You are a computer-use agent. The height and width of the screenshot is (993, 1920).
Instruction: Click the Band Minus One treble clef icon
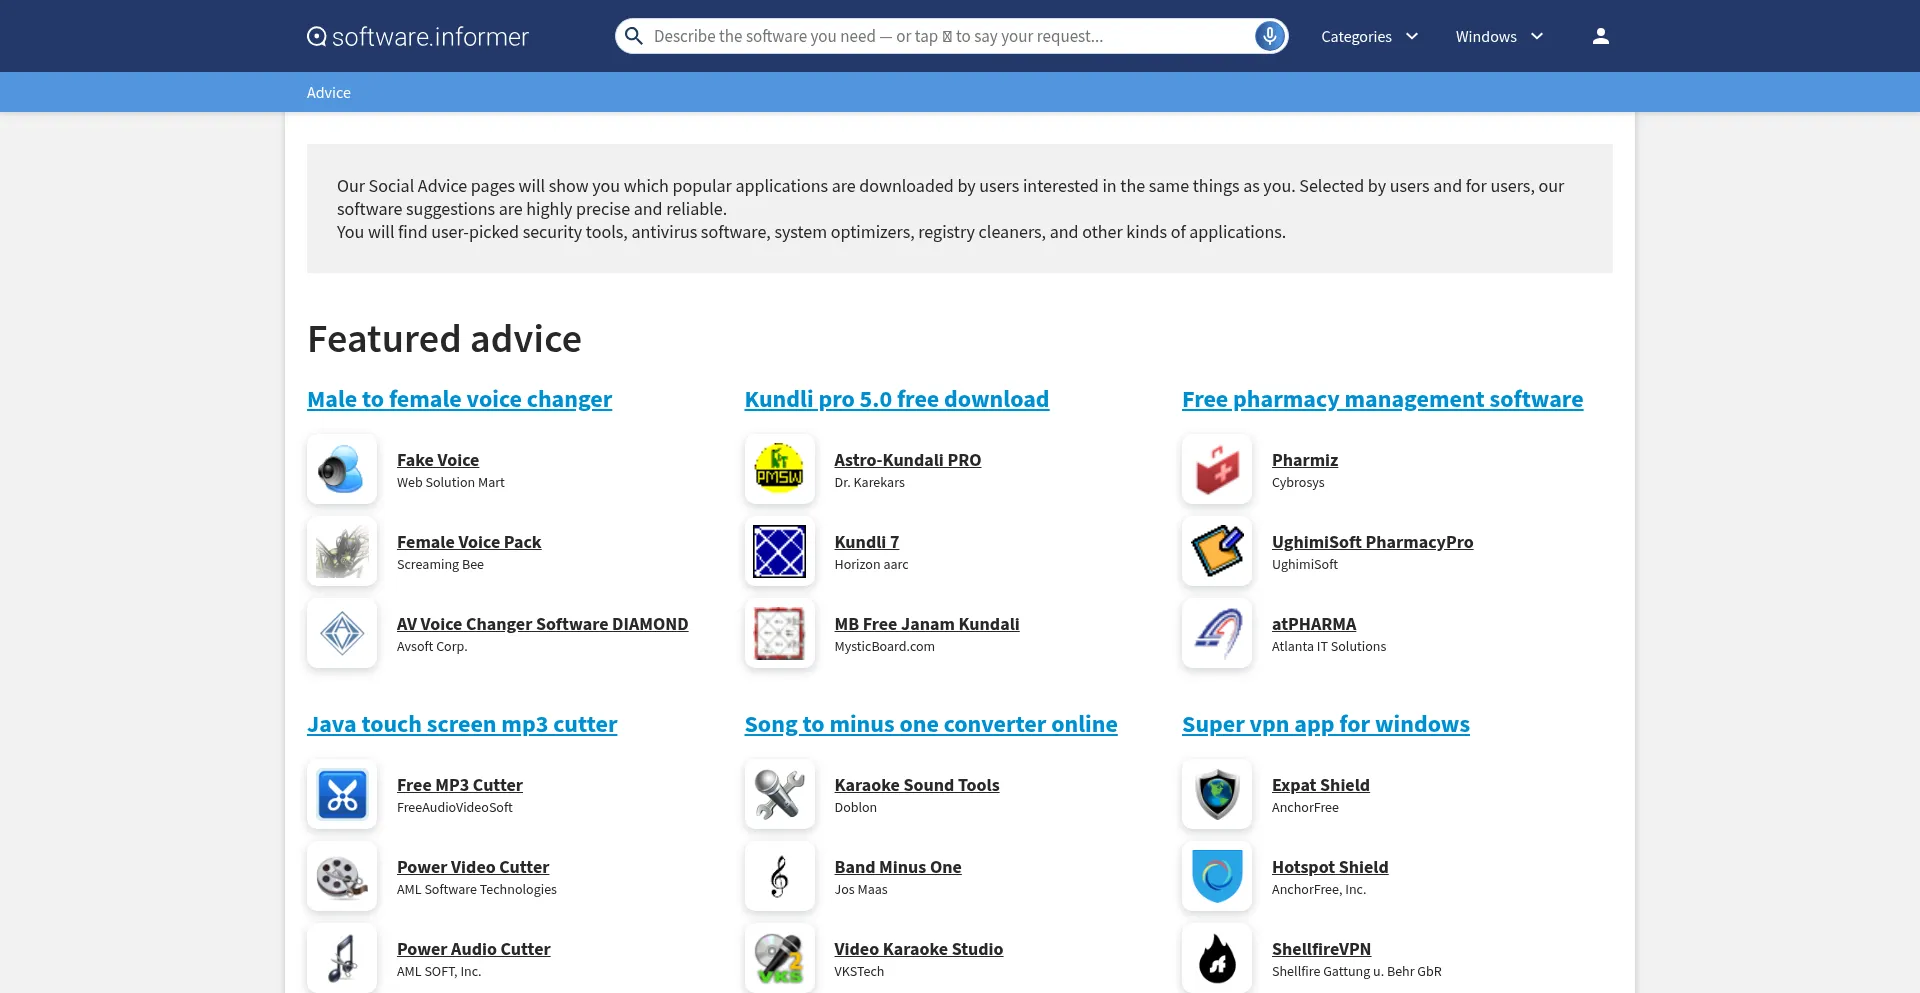coord(780,876)
